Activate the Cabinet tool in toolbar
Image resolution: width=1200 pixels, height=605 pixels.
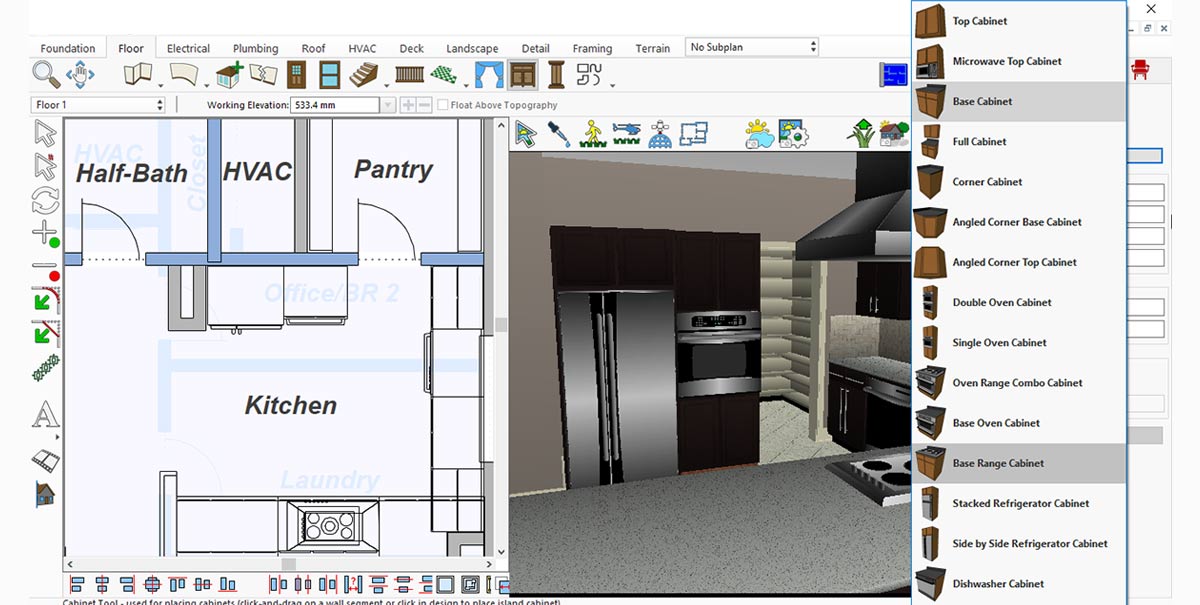point(522,75)
